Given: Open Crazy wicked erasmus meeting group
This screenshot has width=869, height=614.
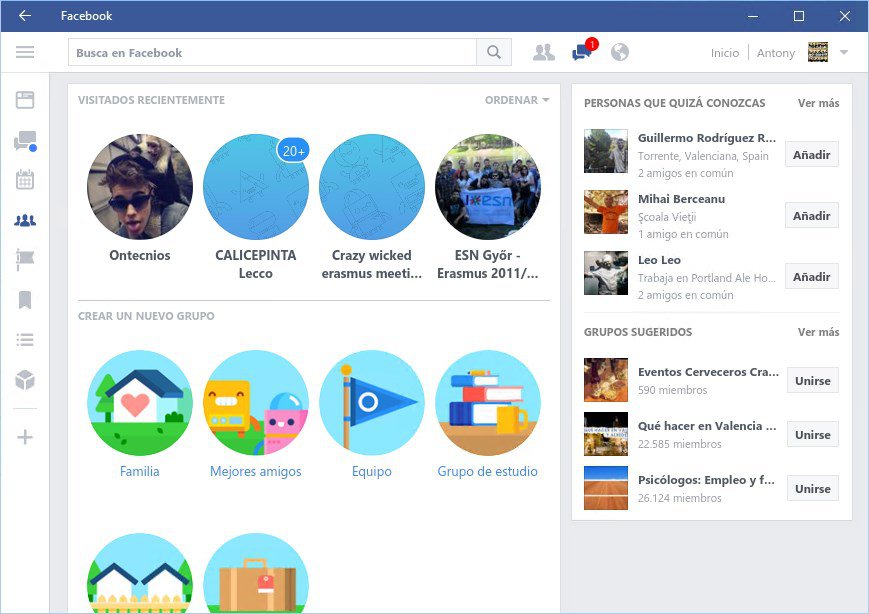Looking at the screenshot, I should point(372,187).
